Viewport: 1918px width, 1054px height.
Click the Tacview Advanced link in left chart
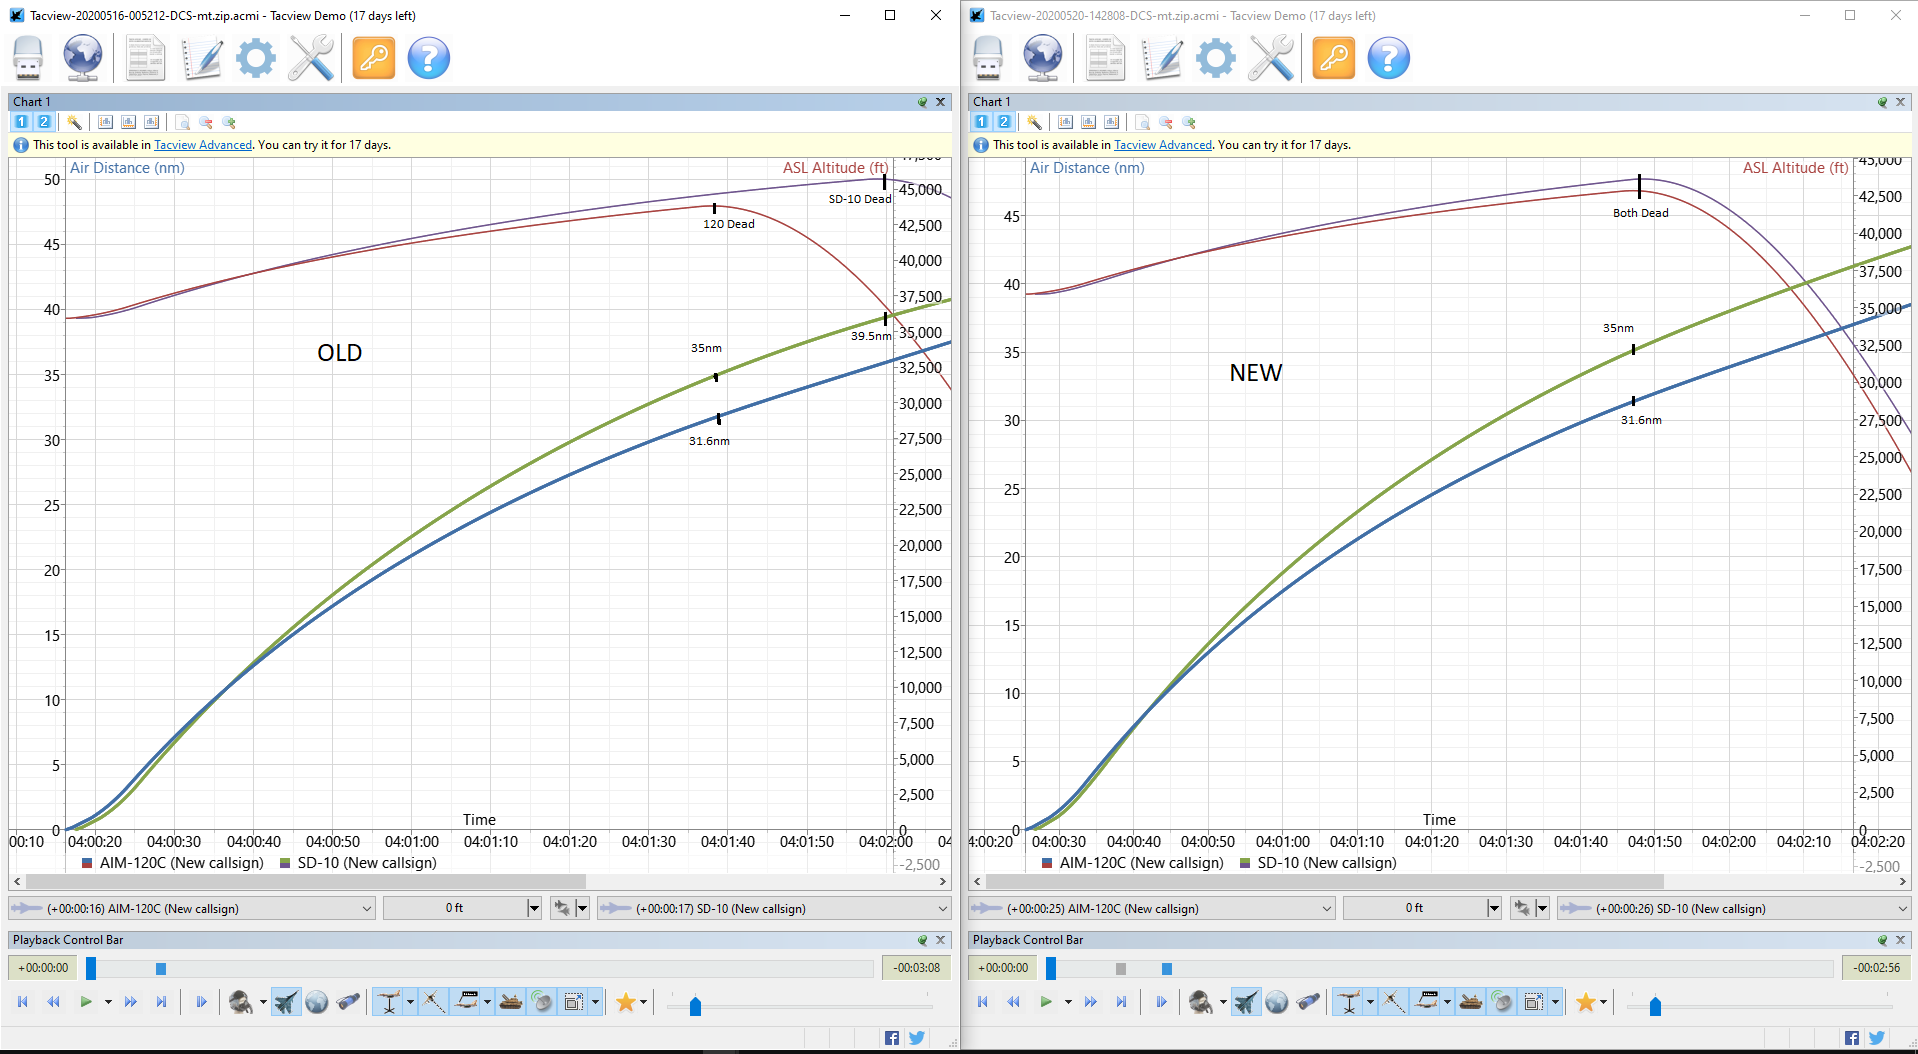203,145
